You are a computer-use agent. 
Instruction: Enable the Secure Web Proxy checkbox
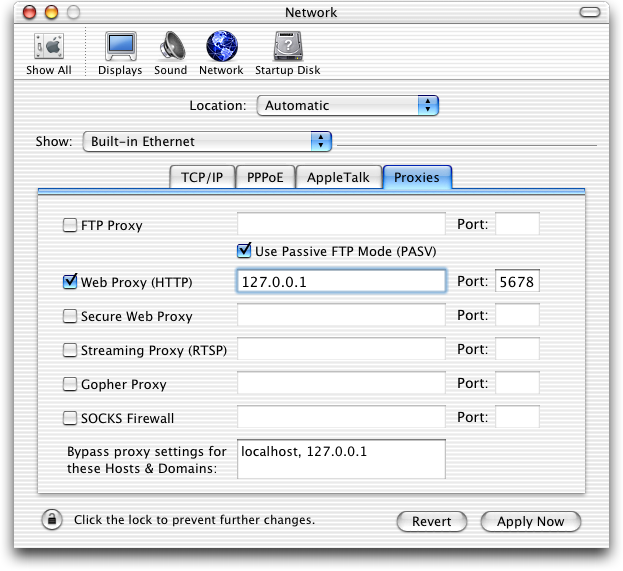[x=70, y=316]
